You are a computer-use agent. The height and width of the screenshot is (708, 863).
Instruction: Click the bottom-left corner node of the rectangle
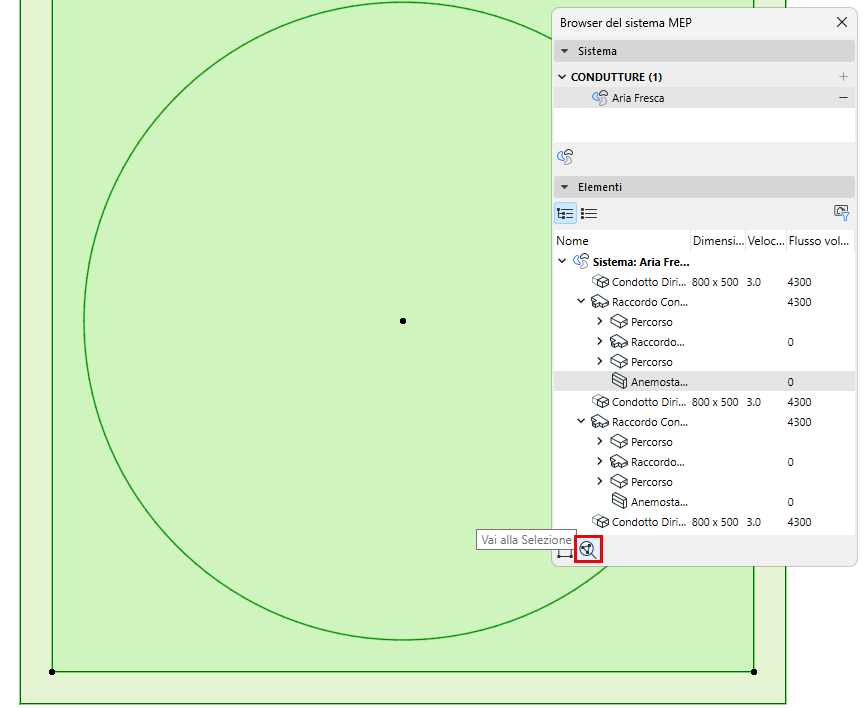pyautogui.click(x=52, y=672)
